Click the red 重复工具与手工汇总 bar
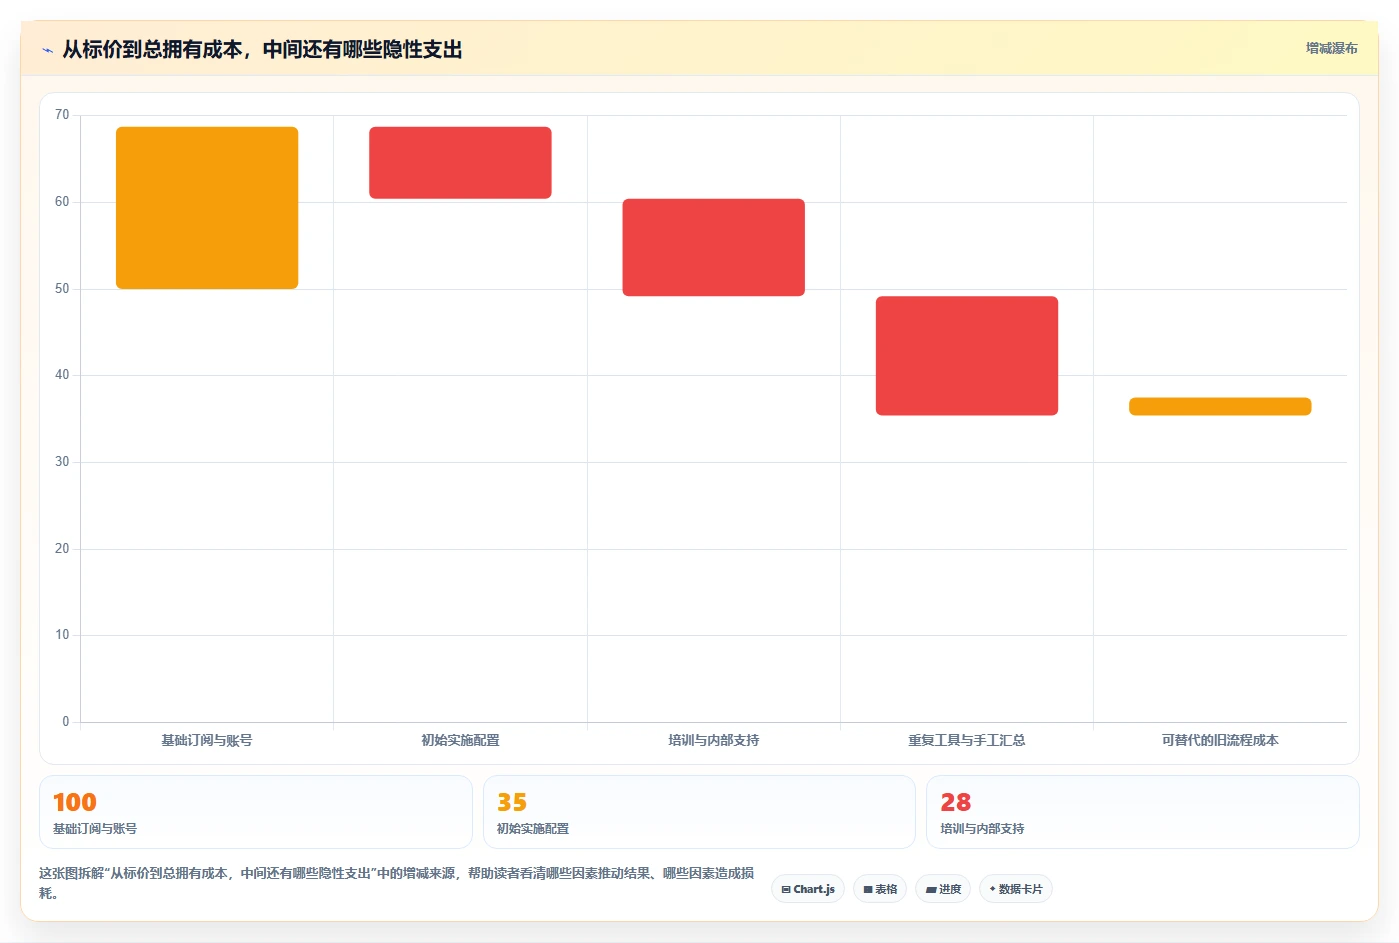Viewport: 1399px width, 943px height. click(967, 356)
